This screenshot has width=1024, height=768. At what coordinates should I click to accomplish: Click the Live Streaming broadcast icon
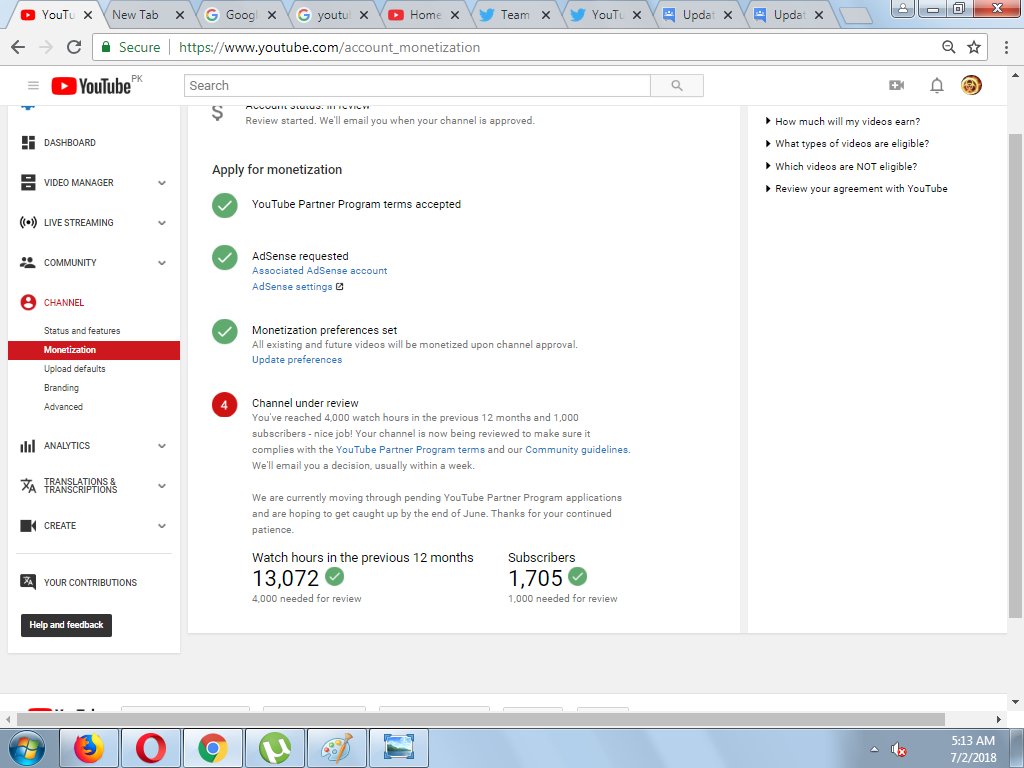click(28, 223)
